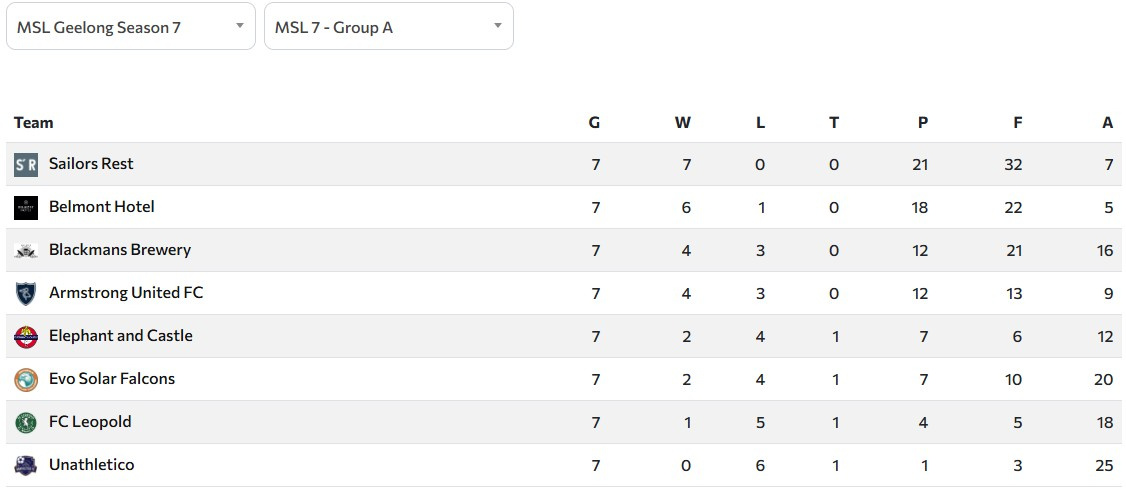1126x493 pixels.
Task: Open Sailors Rest team name link
Action: coord(91,164)
